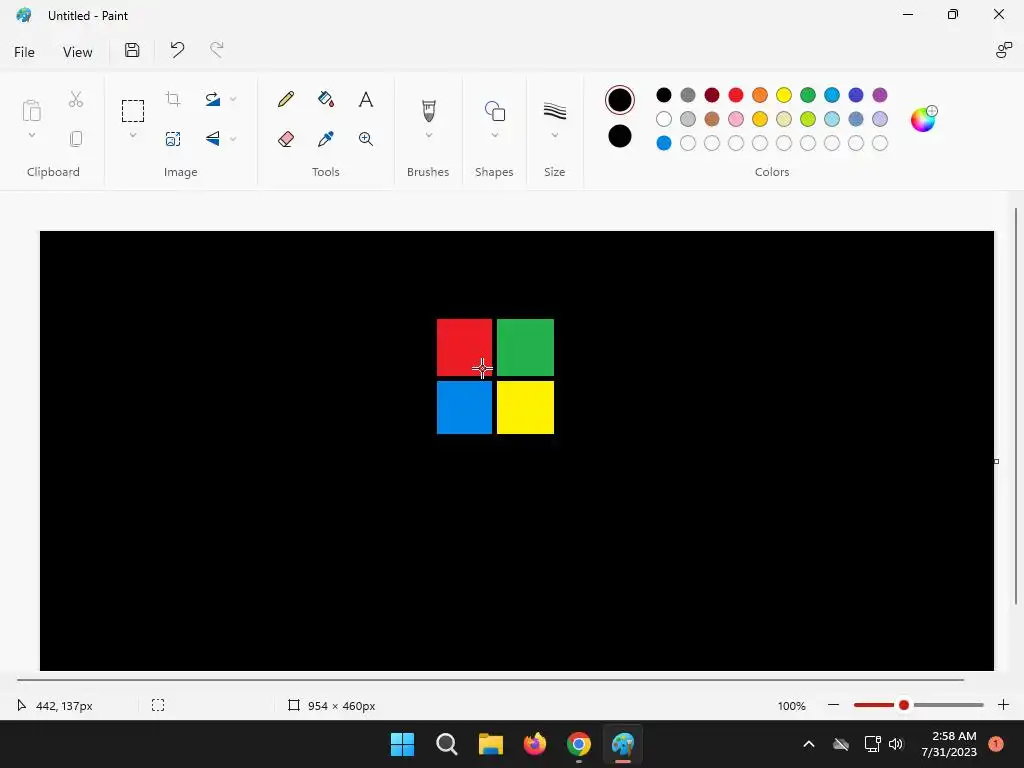1024x768 pixels.
Task: Select the Text tool
Action: coord(366,99)
